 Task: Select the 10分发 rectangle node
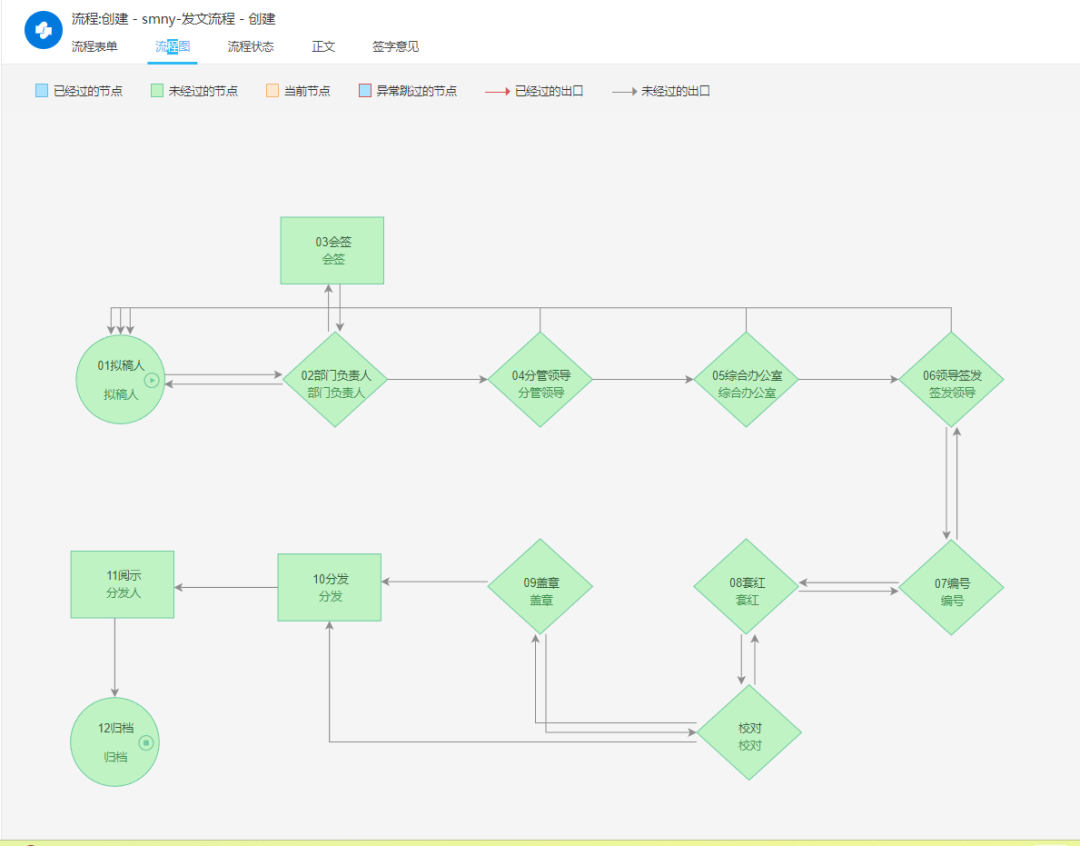[329, 587]
